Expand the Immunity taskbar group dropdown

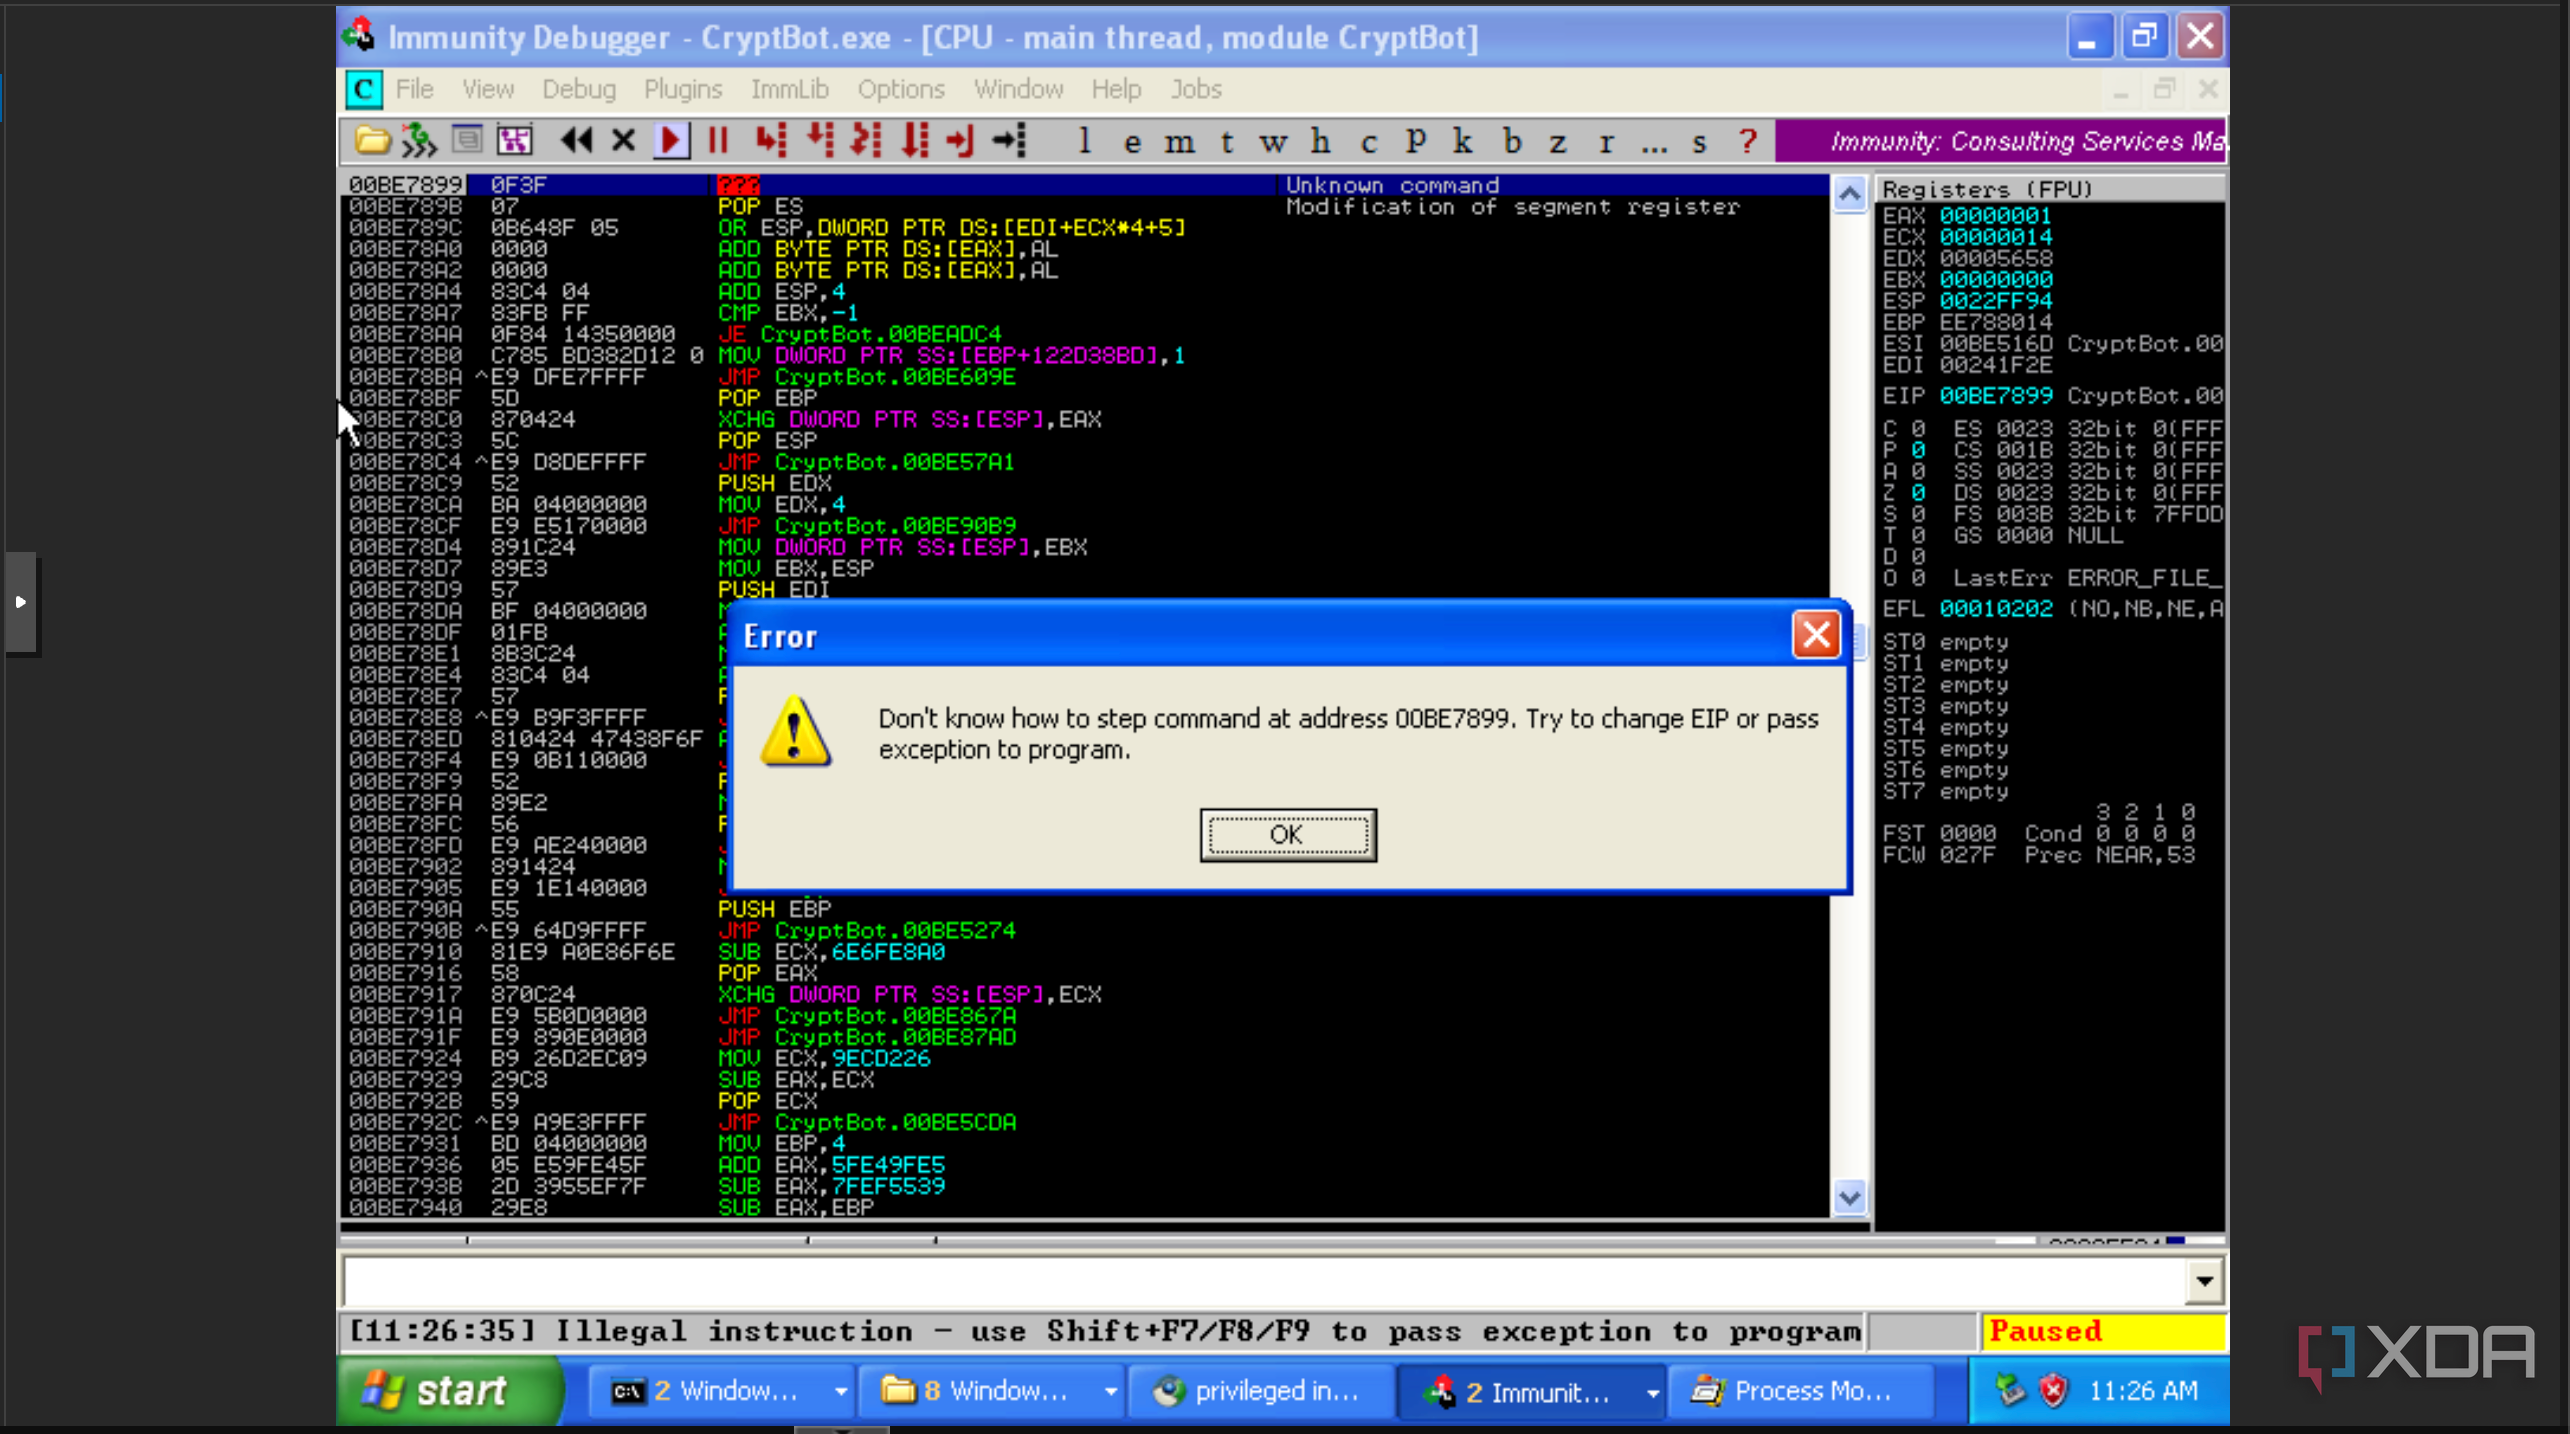click(x=1652, y=1392)
